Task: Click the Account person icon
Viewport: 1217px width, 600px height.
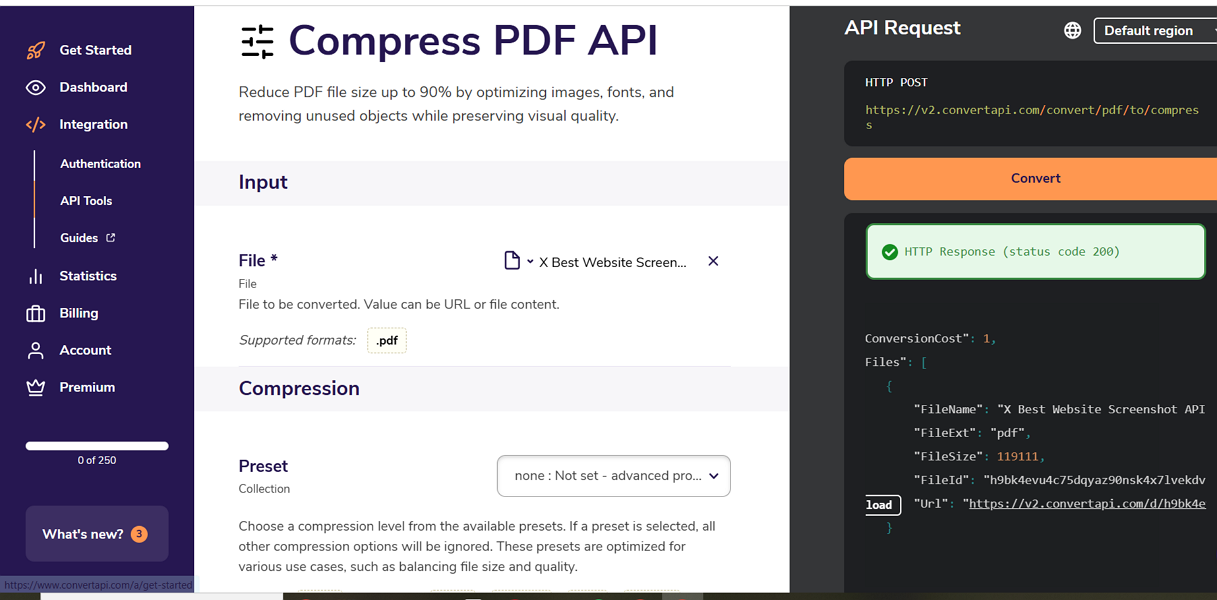Action: point(36,351)
